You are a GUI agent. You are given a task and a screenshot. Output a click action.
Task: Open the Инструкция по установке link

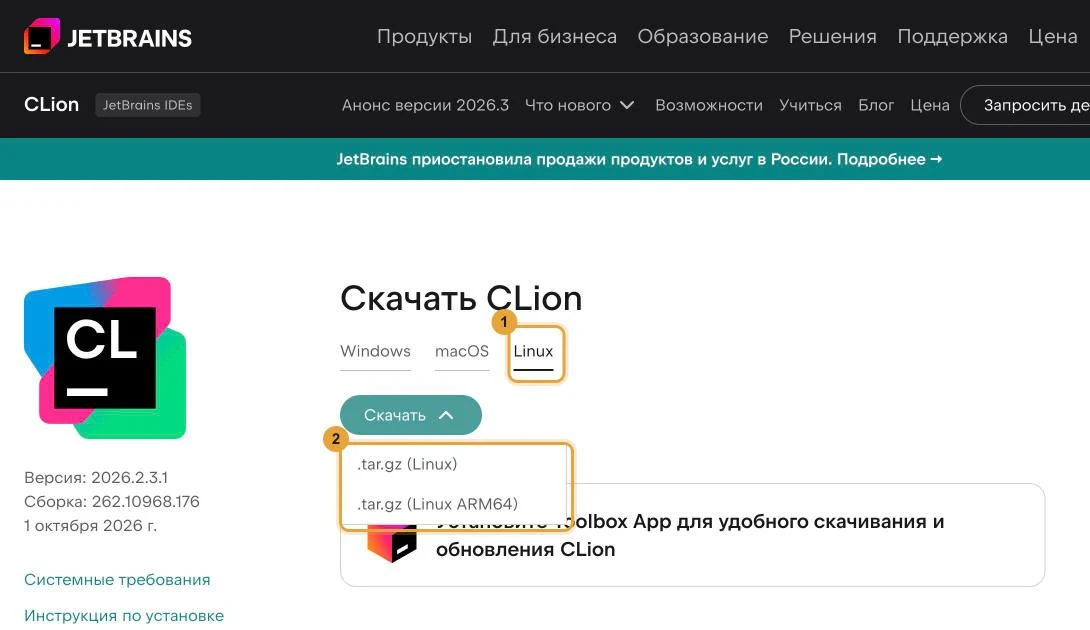124,615
